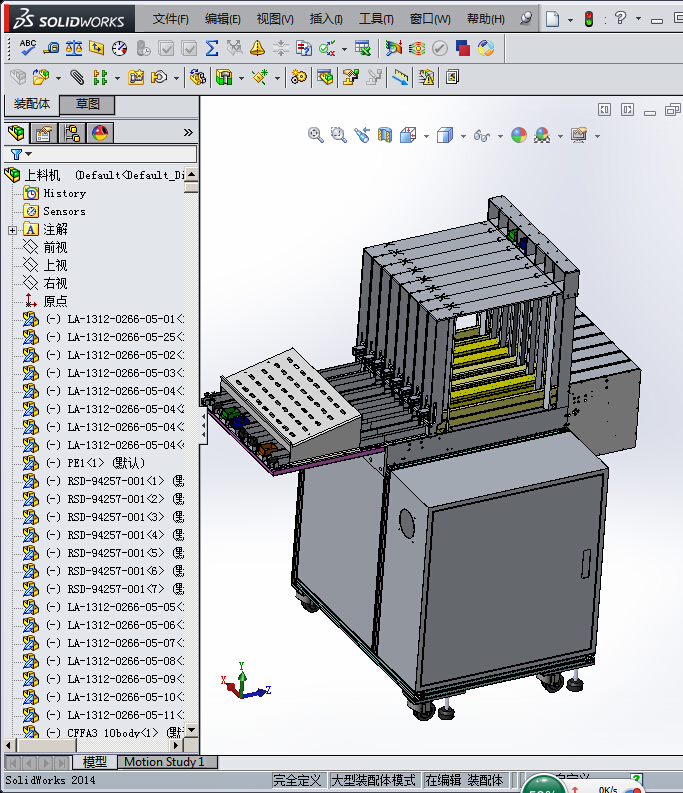This screenshot has height=793, width=683.
Task: Open the View Orientation dropdown arrow
Action: pos(426,136)
